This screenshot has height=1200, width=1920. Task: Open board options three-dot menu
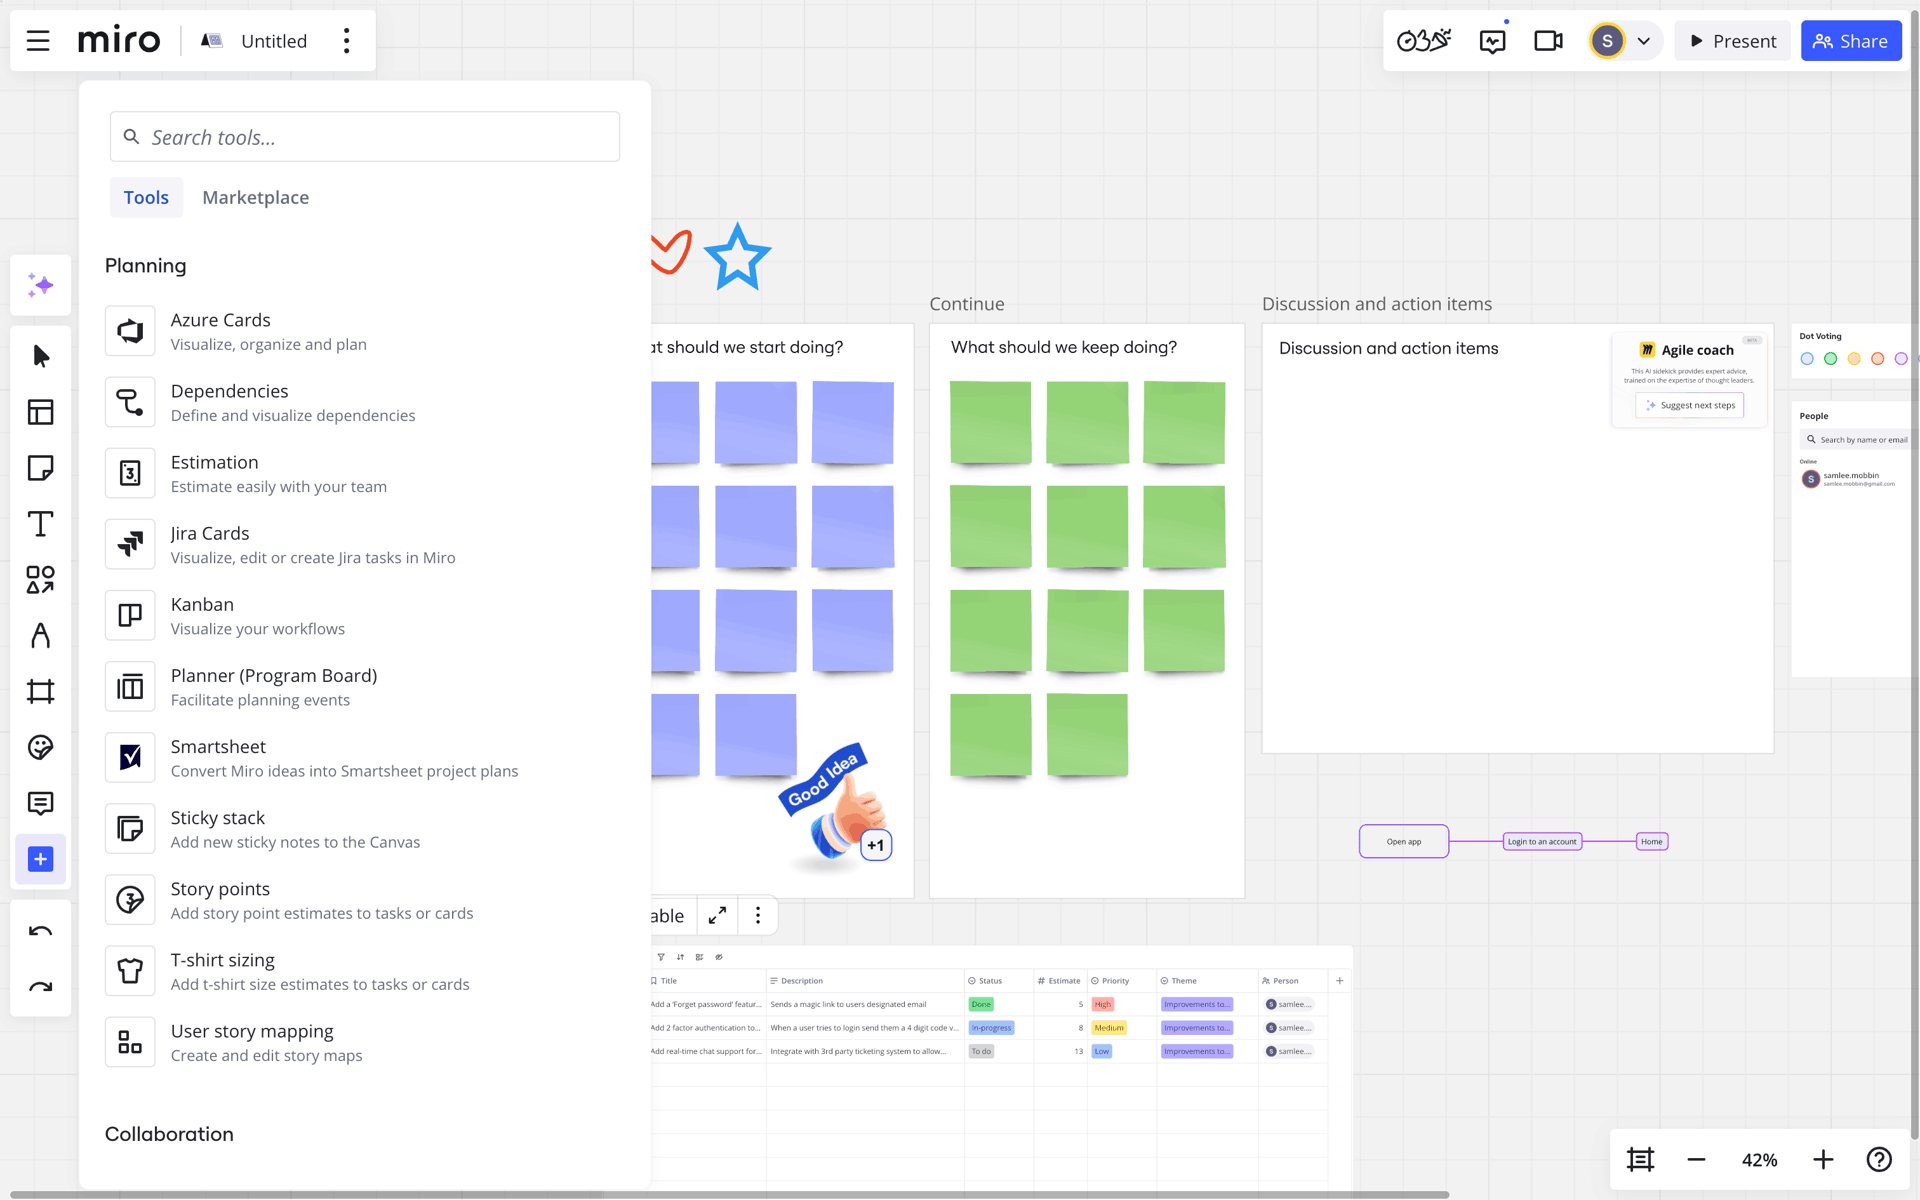coord(347,41)
